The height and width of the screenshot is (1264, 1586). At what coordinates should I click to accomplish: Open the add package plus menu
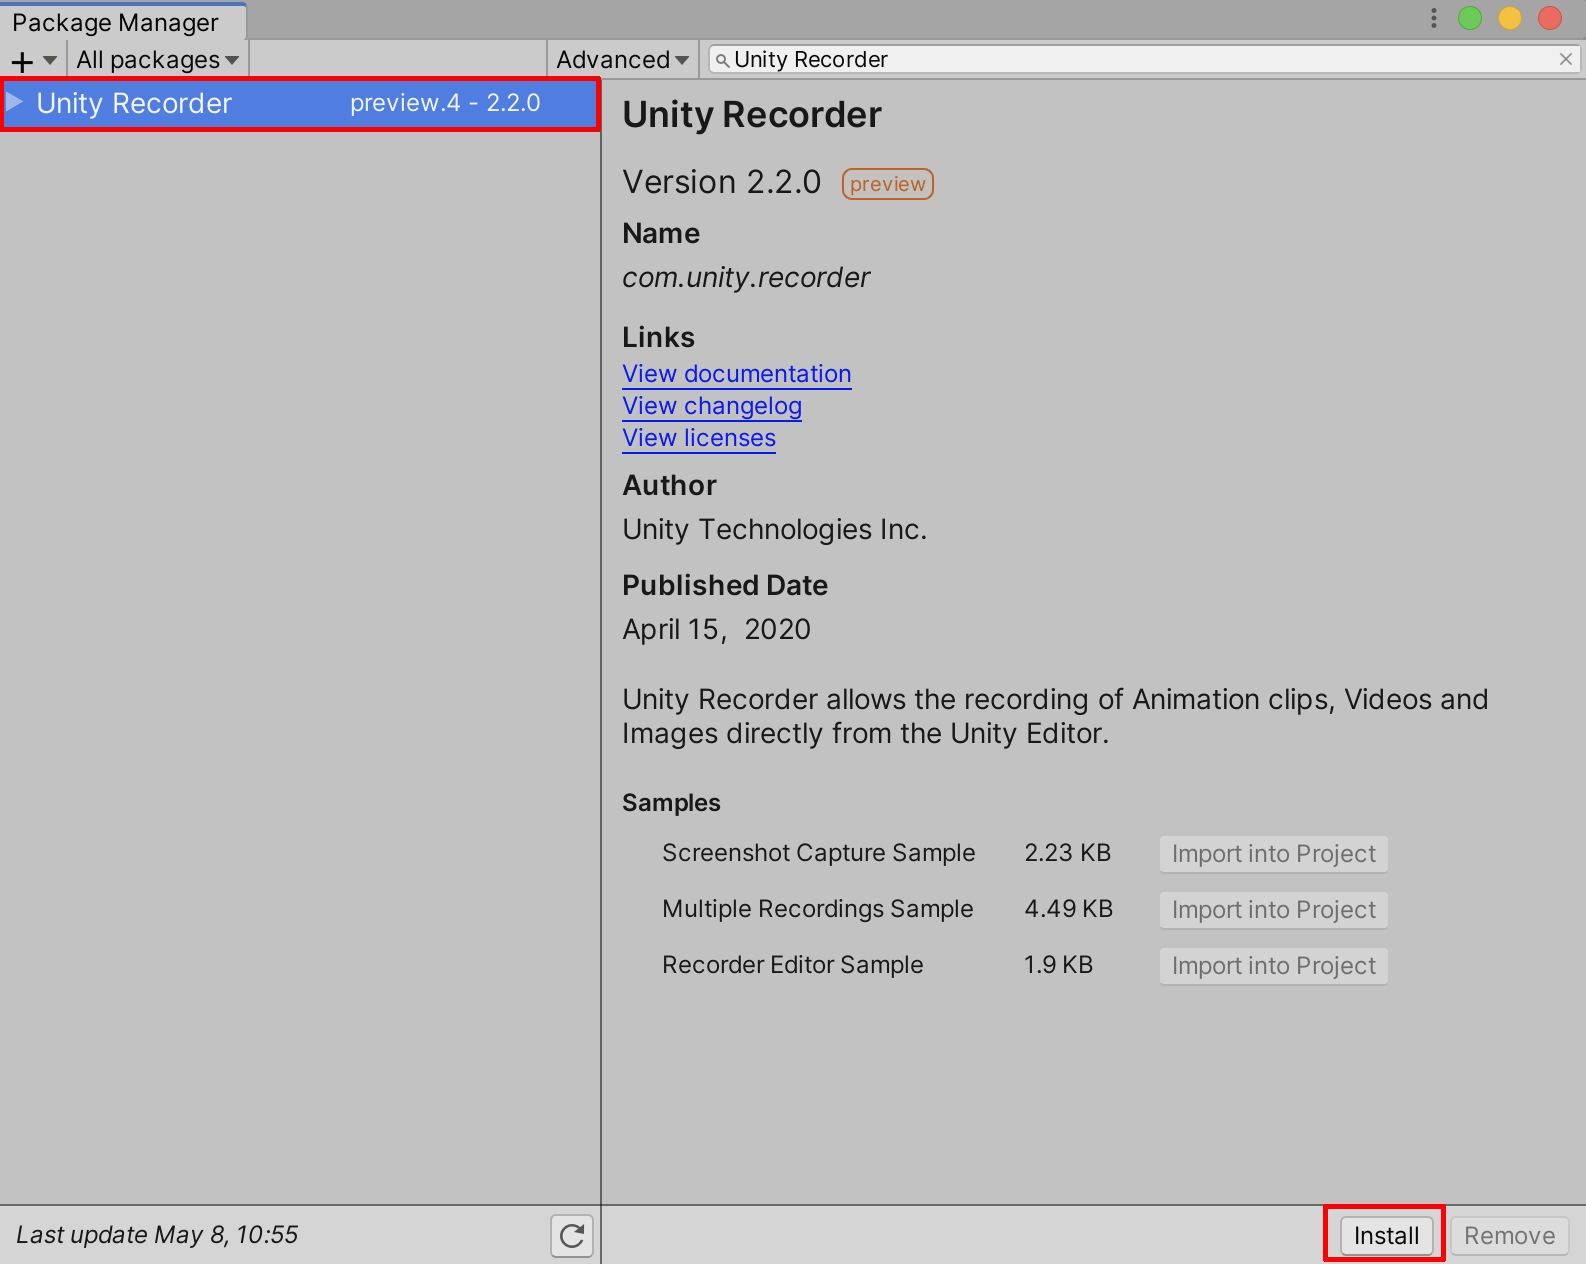coord(33,61)
